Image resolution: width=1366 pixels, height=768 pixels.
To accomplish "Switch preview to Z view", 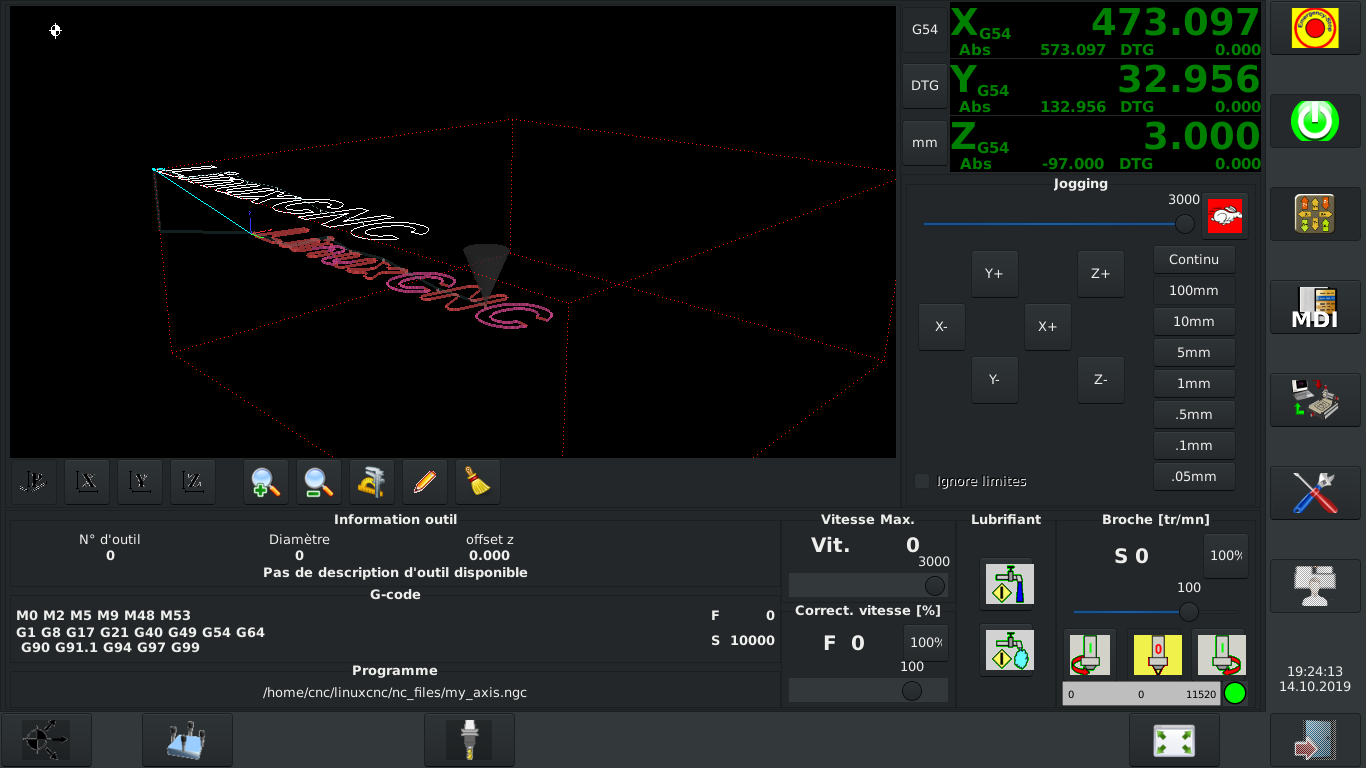I will tap(193, 482).
